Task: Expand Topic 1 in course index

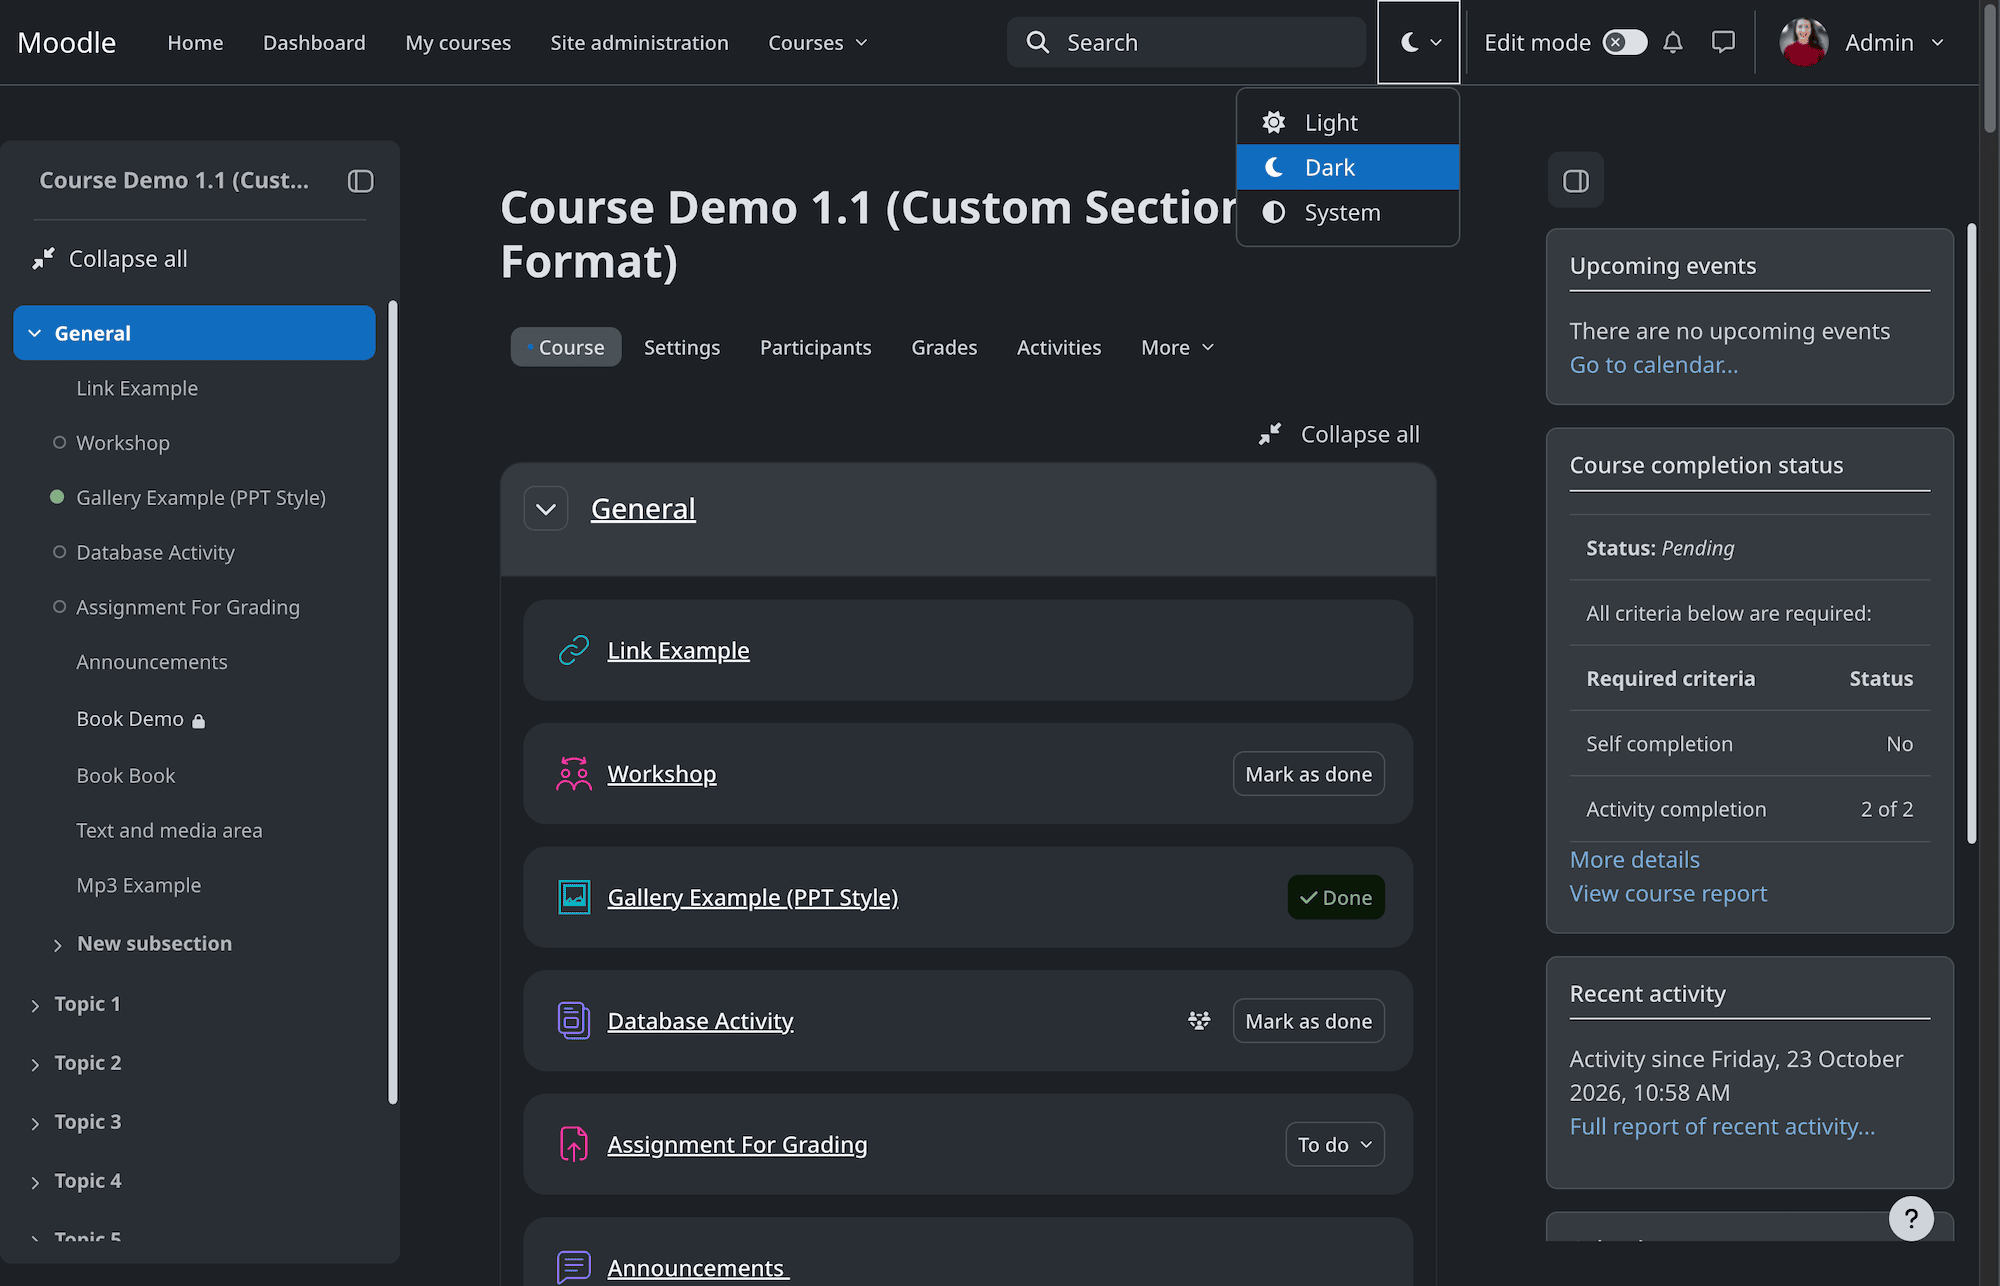Action: click(x=36, y=1005)
